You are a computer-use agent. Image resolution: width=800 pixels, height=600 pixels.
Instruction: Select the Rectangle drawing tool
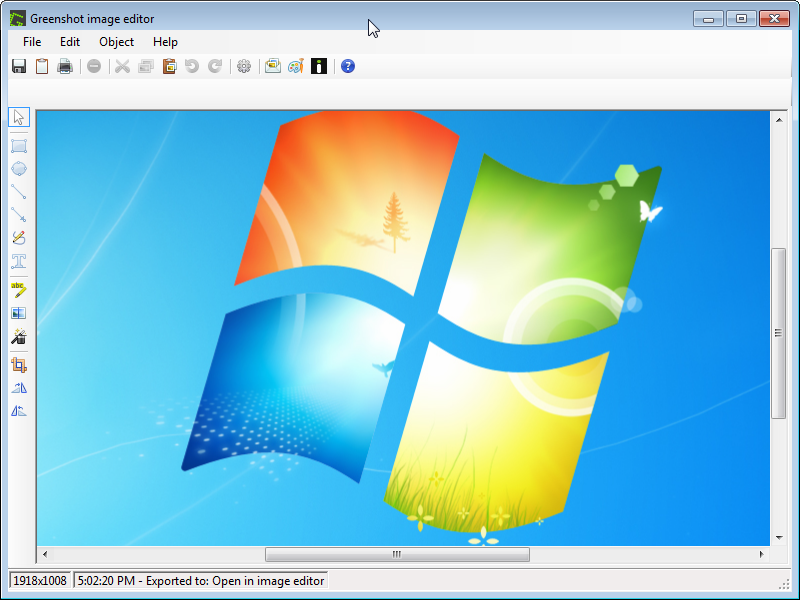point(18,144)
